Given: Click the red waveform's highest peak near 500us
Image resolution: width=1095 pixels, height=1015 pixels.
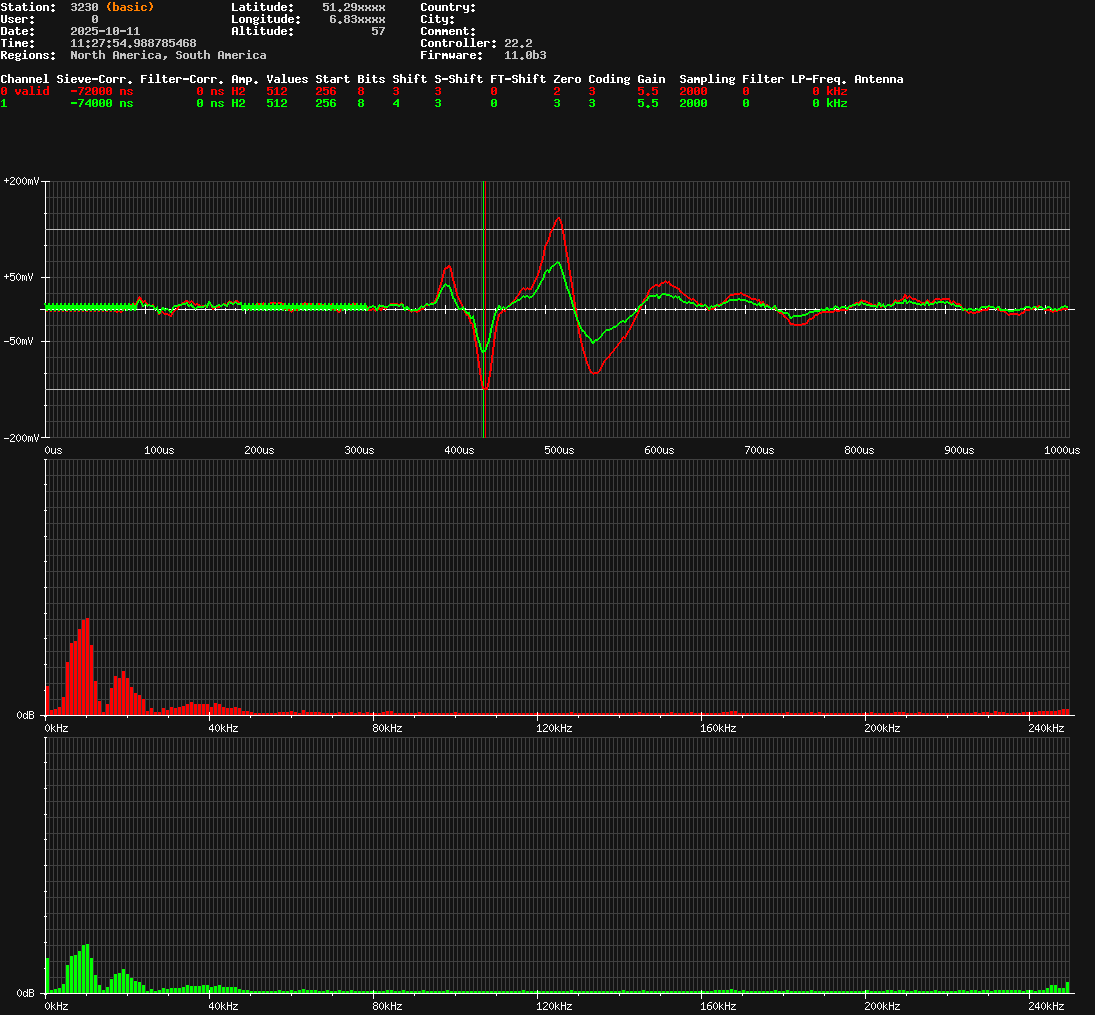Looking at the screenshot, I should [557, 219].
